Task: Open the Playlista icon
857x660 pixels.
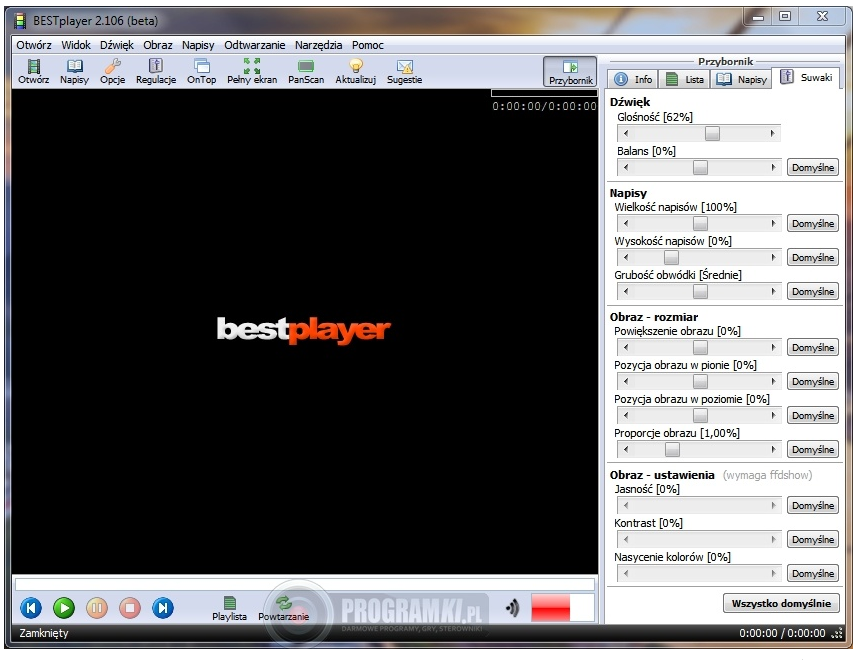Action: (x=230, y=609)
